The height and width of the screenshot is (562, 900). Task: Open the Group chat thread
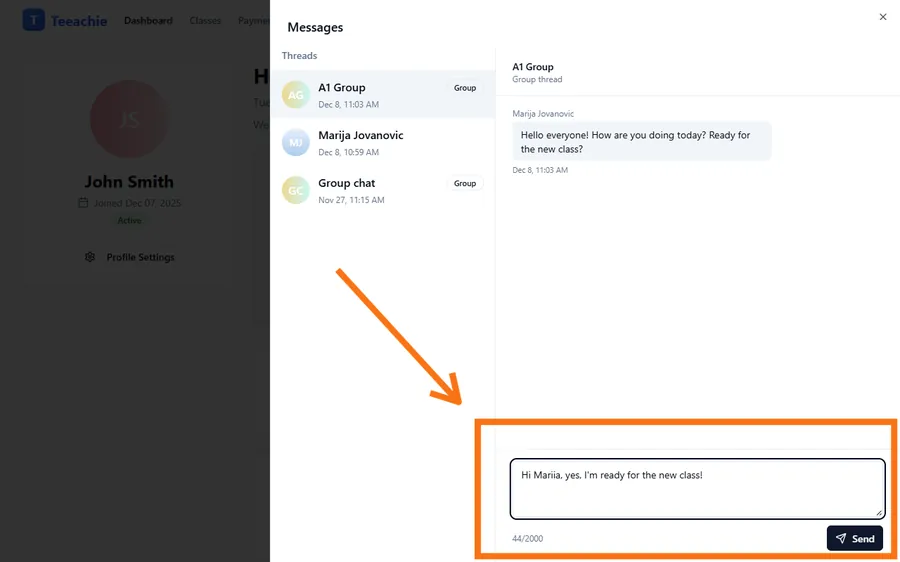point(380,191)
